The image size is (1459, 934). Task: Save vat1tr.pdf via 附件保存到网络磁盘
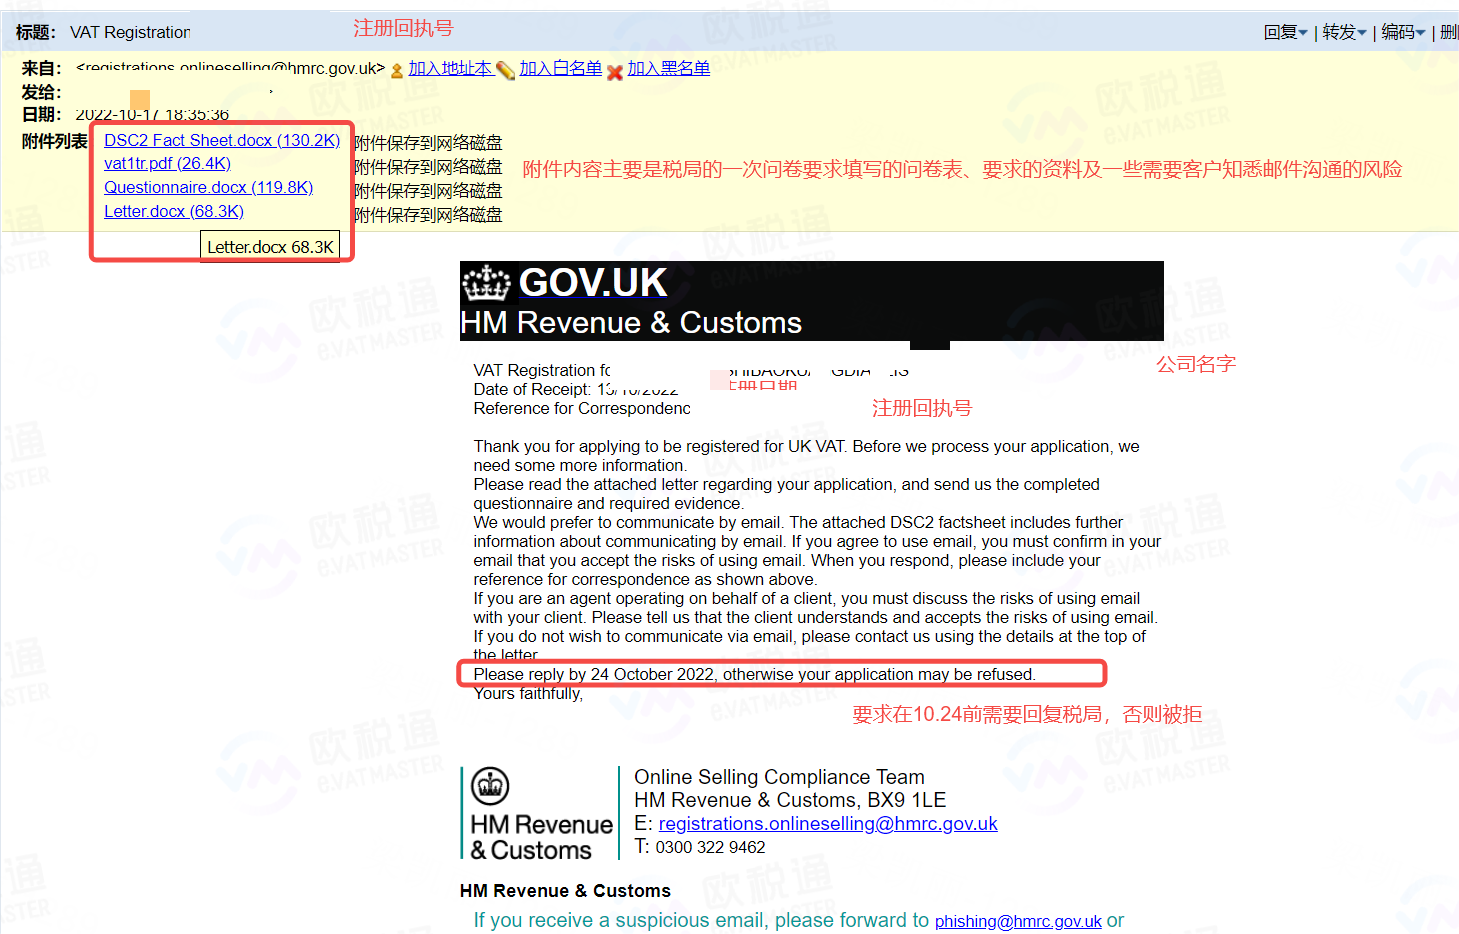tap(428, 167)
